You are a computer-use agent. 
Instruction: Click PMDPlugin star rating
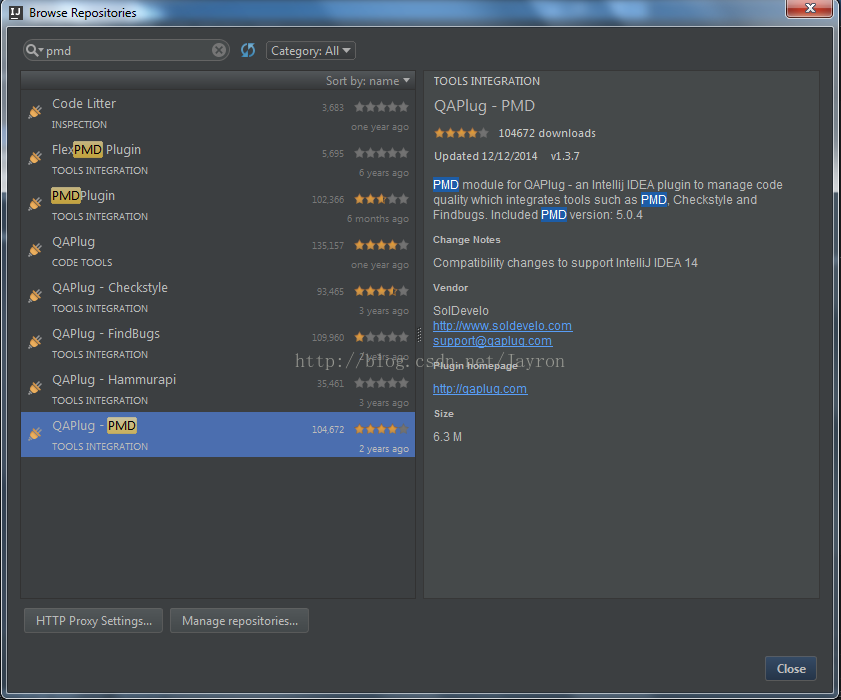coord(381,199)
